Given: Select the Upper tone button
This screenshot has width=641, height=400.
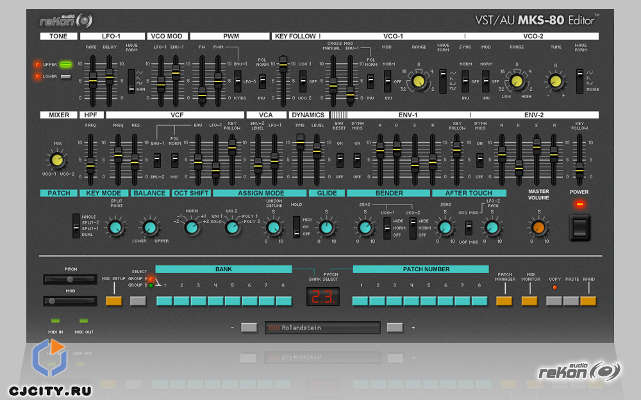Looking at the screenshot, I should 65,65.
